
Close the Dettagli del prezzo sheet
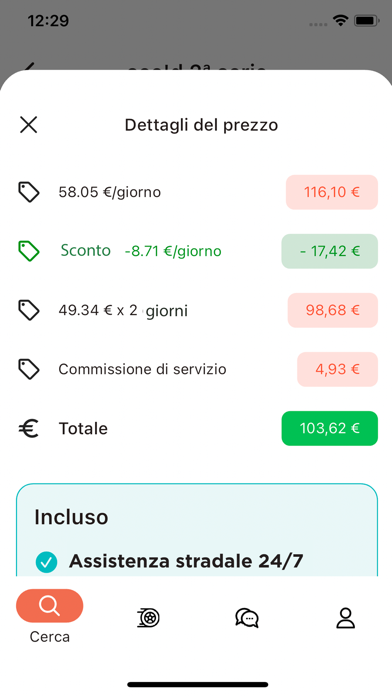click(x=28, y=125)
